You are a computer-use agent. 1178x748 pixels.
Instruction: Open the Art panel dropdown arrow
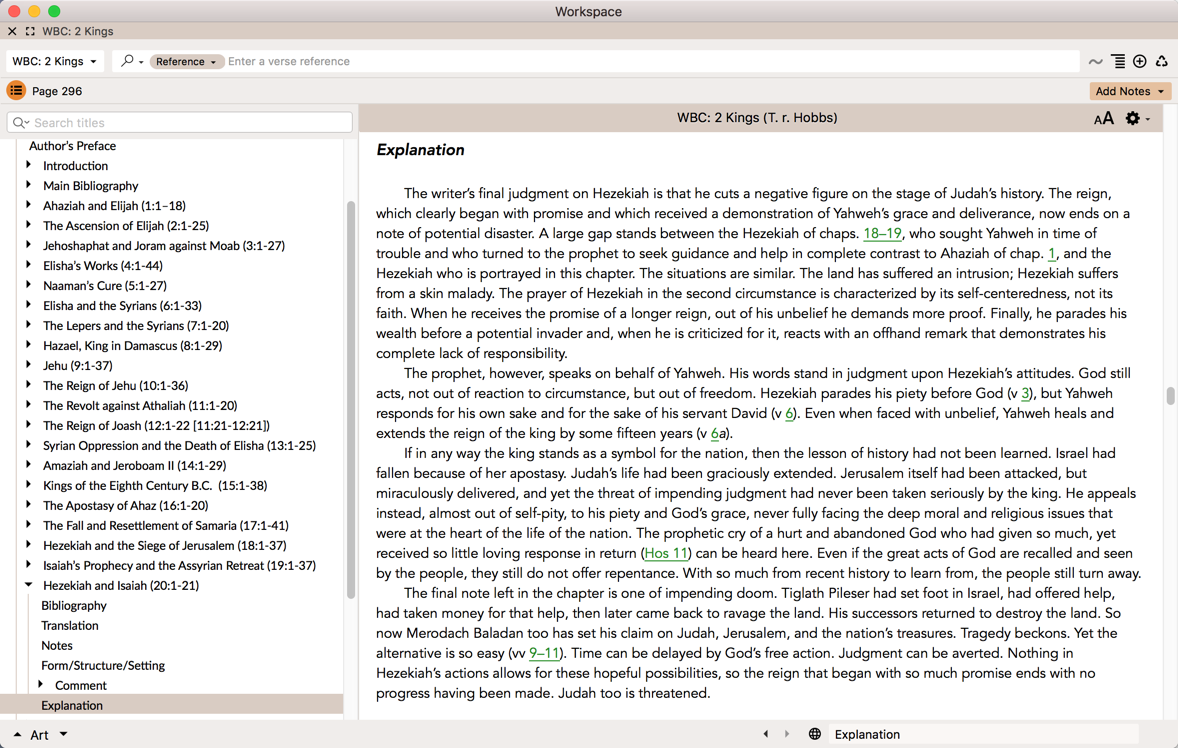(x=64, y=734)
